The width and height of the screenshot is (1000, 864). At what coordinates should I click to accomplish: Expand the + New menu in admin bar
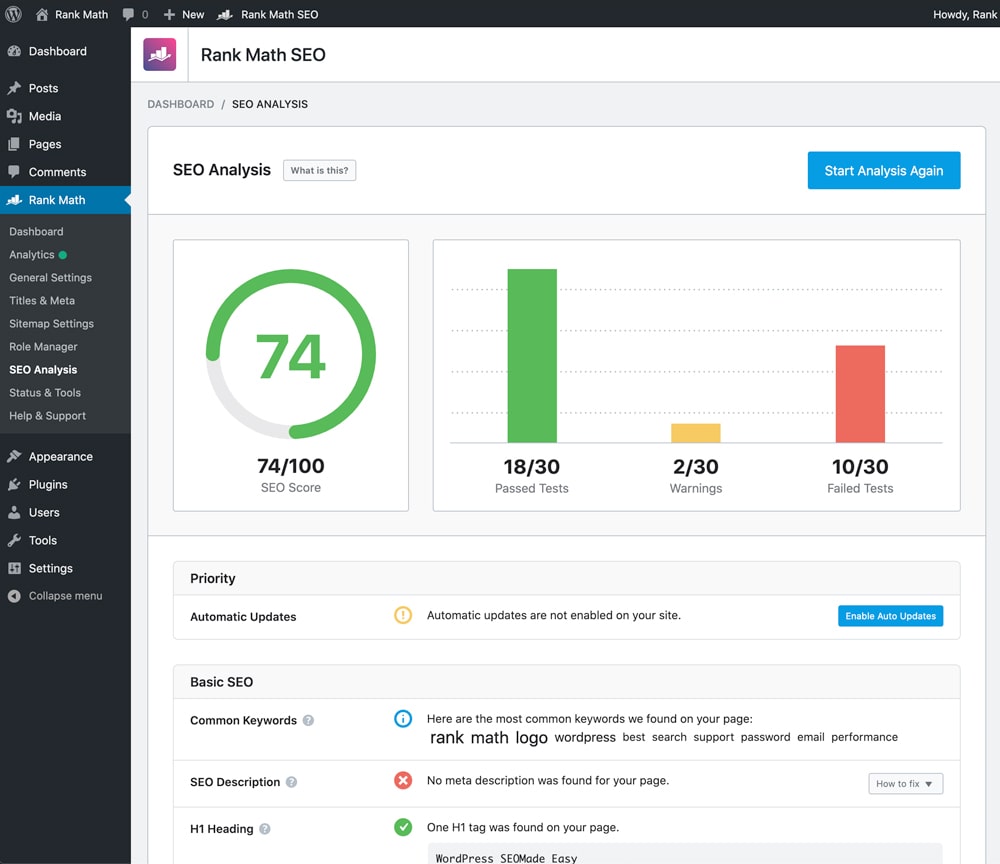coord(183,14)
